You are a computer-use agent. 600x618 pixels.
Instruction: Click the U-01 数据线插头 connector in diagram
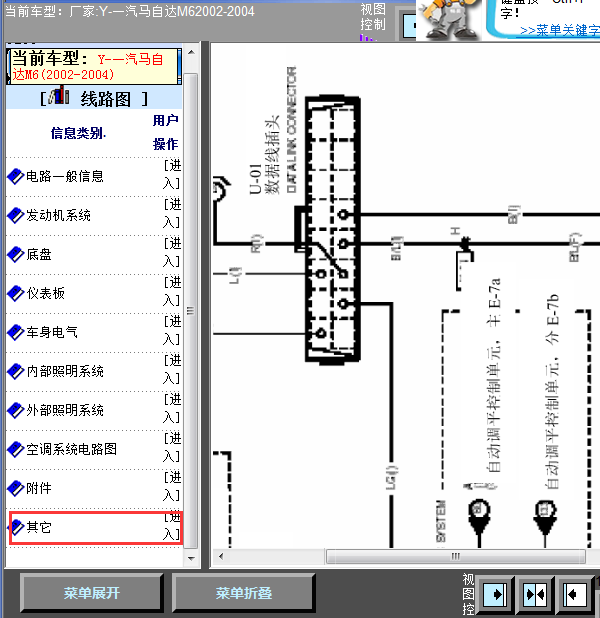pyautogui.click(x=333, y=229)
